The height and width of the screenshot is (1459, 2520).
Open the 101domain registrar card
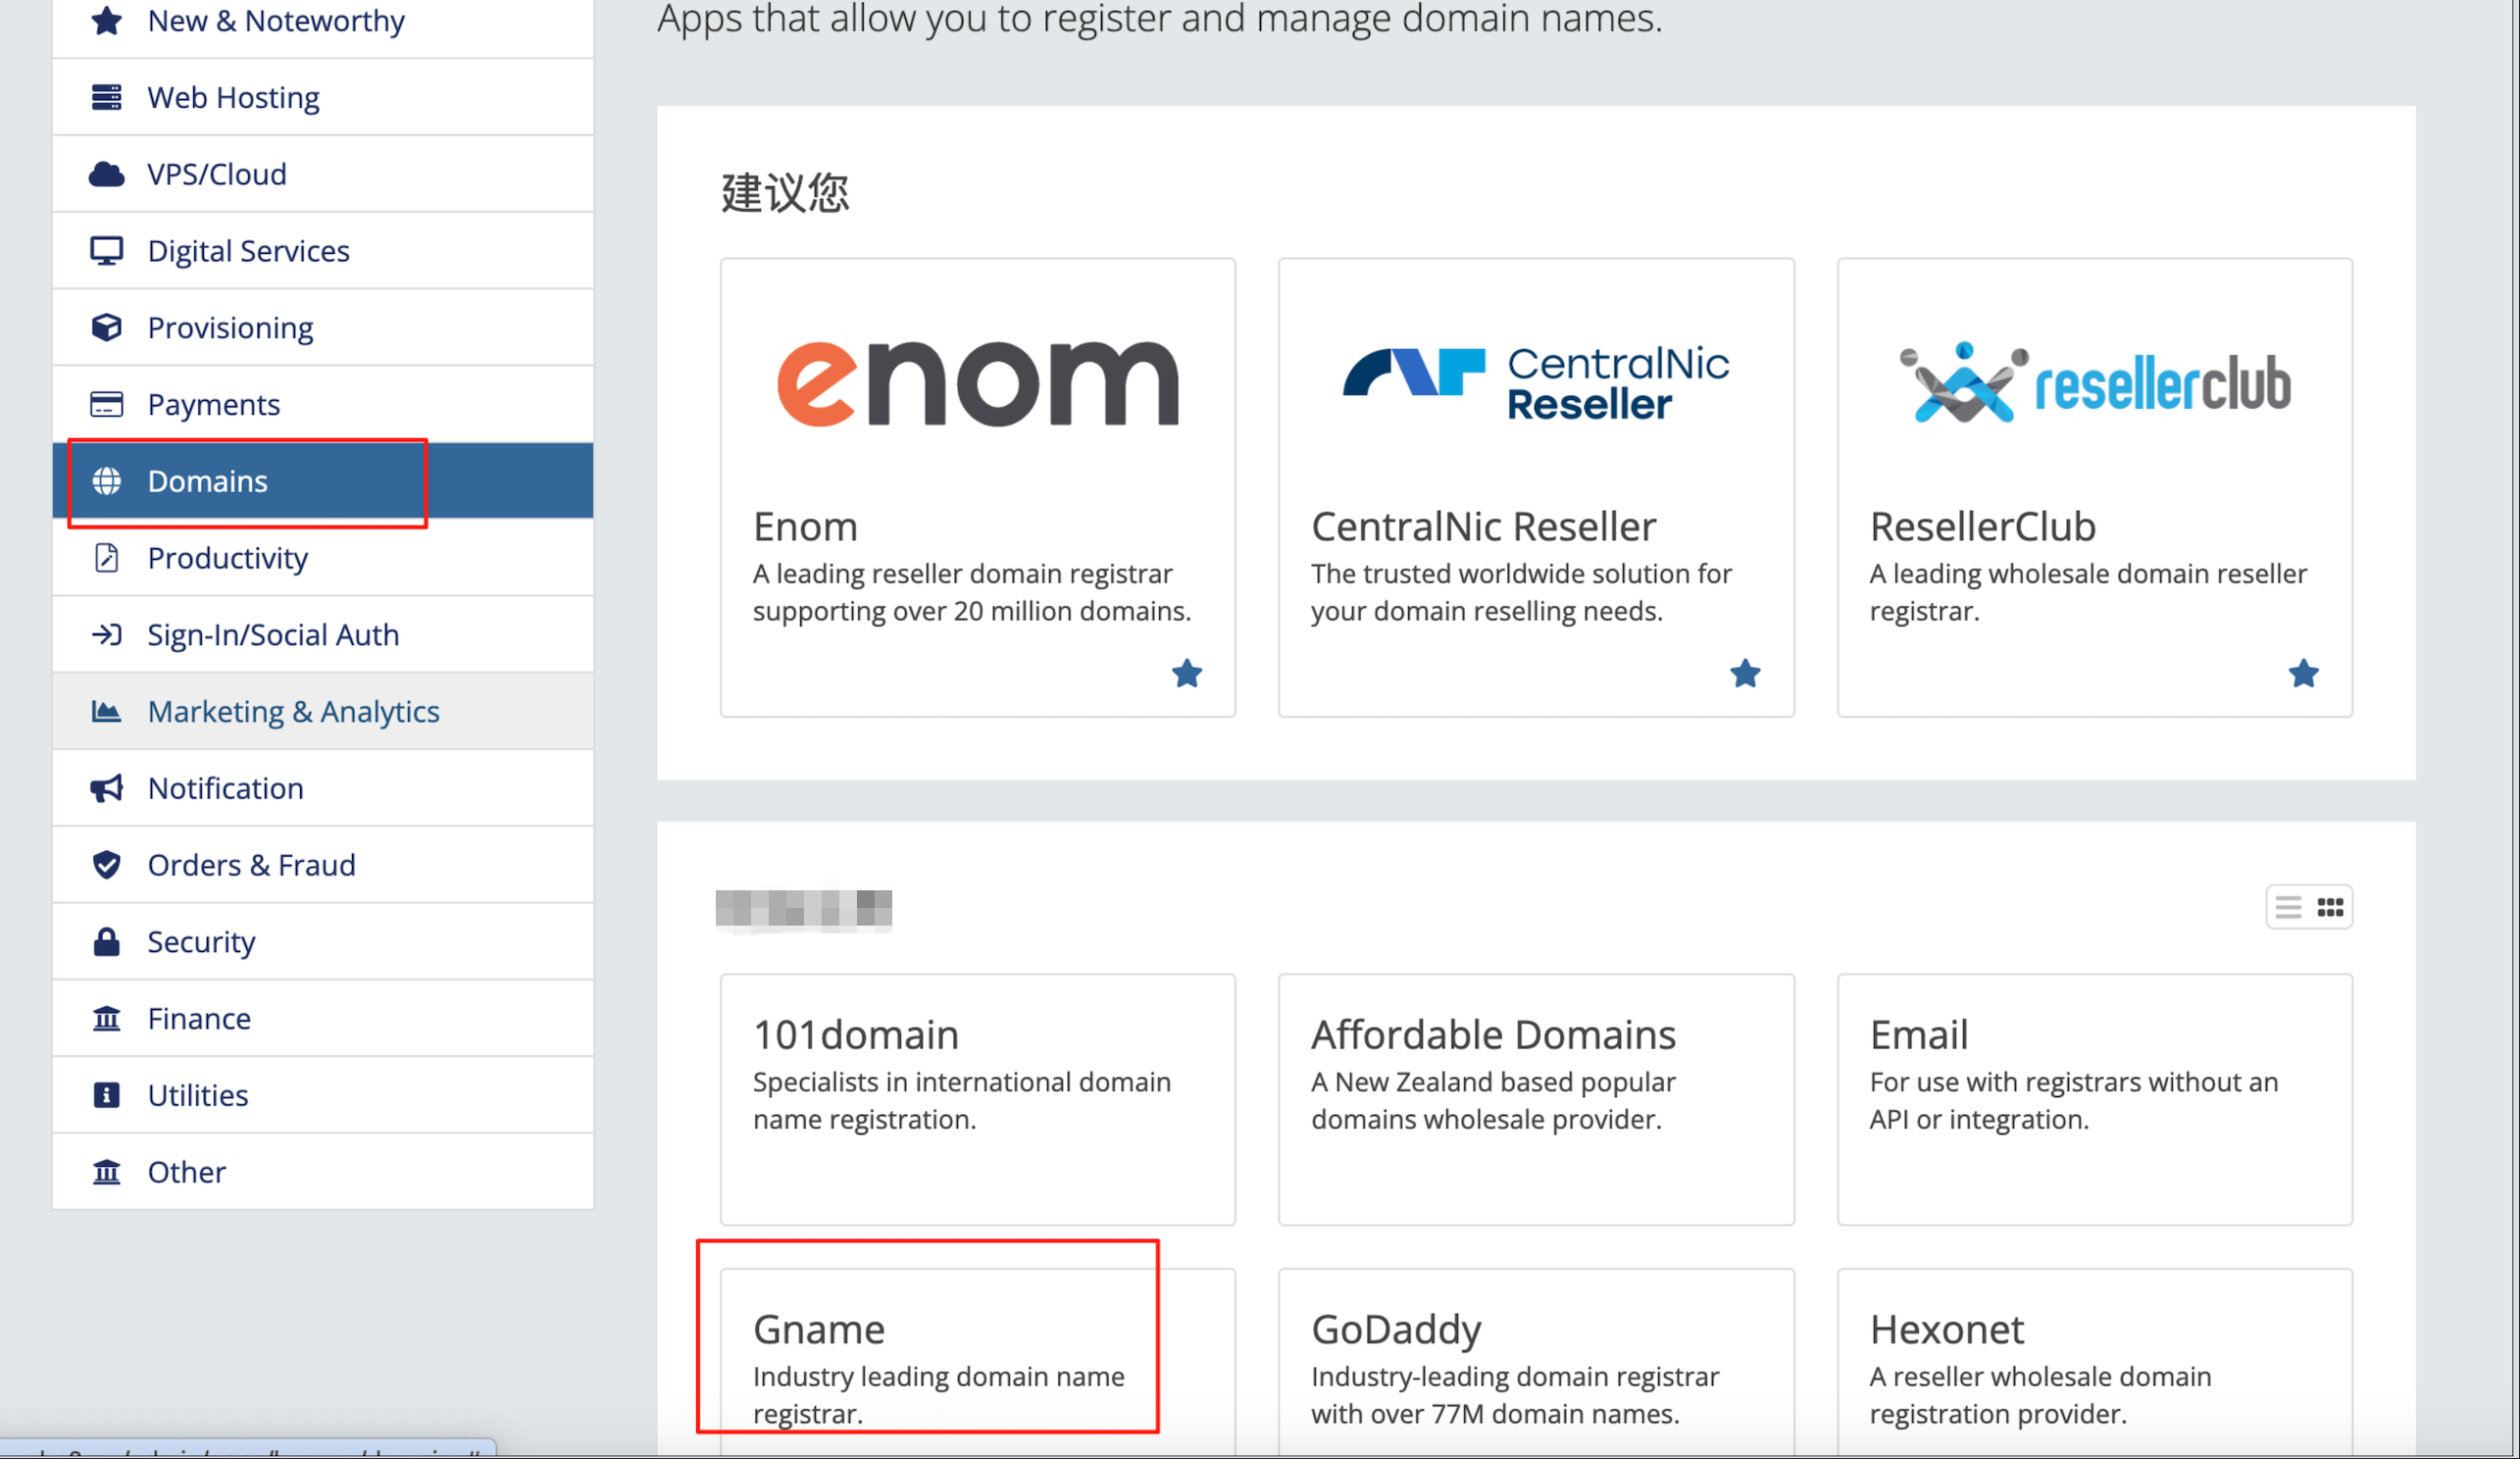pos(978,1099)
